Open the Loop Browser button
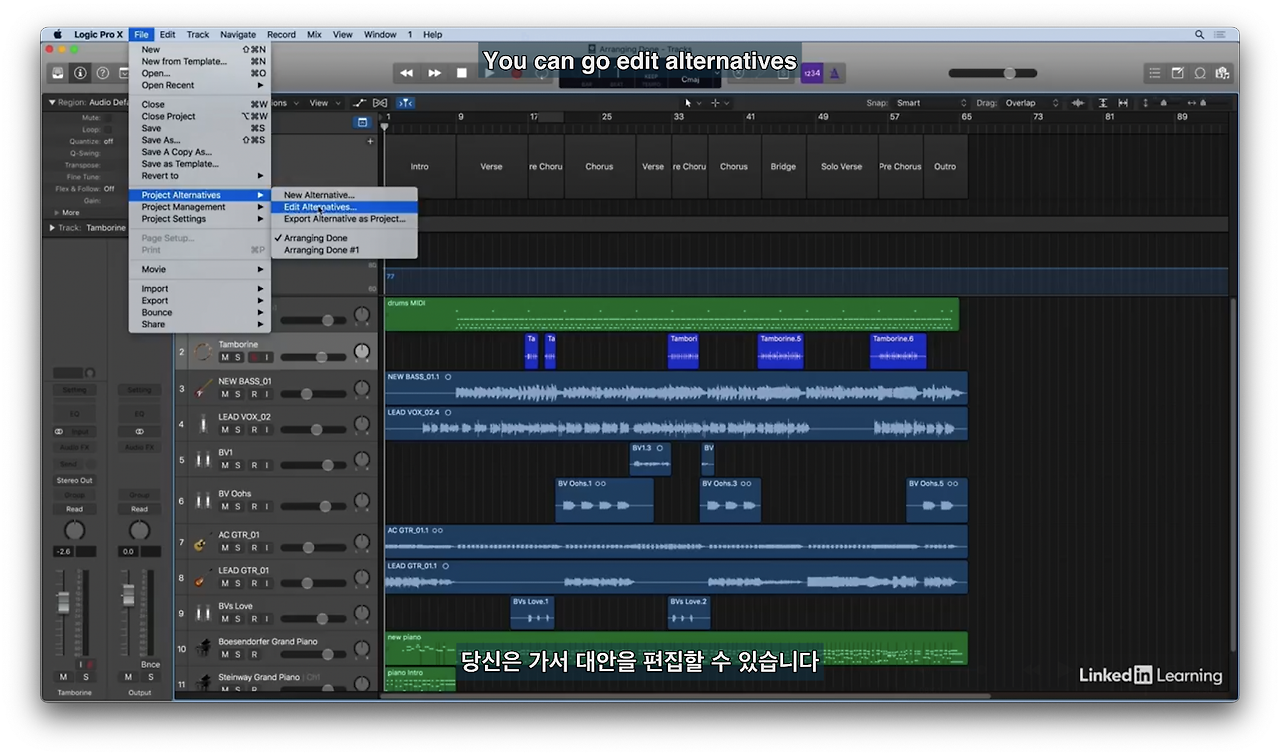 [x=1200, y=73]
